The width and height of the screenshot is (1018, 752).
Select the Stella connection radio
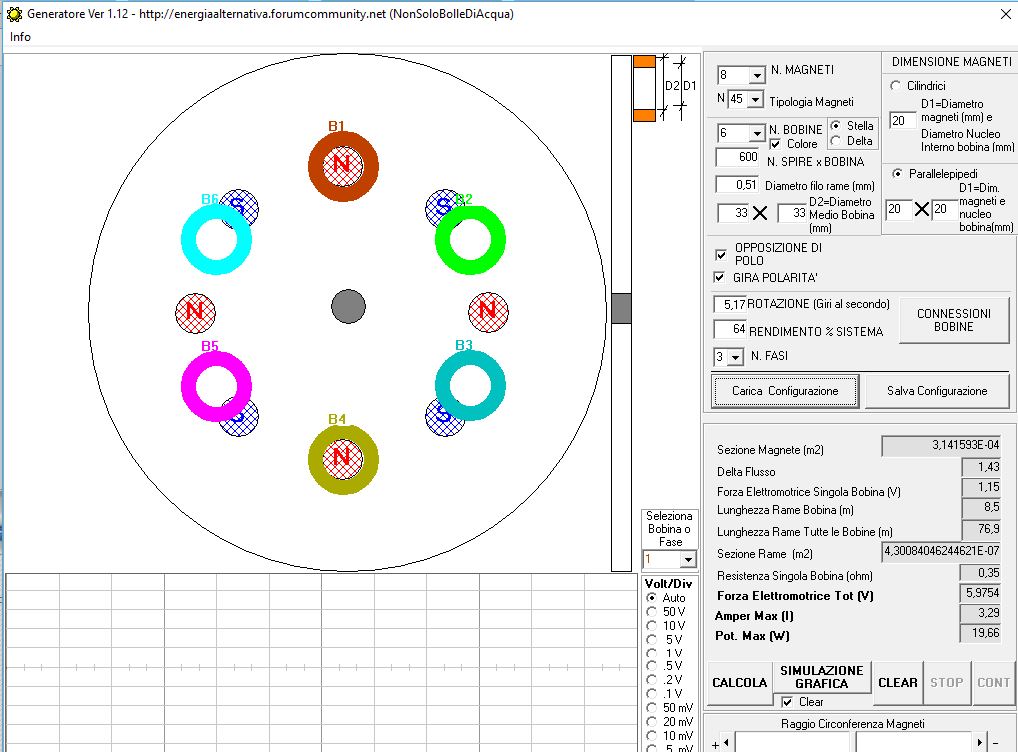point(836,126)
